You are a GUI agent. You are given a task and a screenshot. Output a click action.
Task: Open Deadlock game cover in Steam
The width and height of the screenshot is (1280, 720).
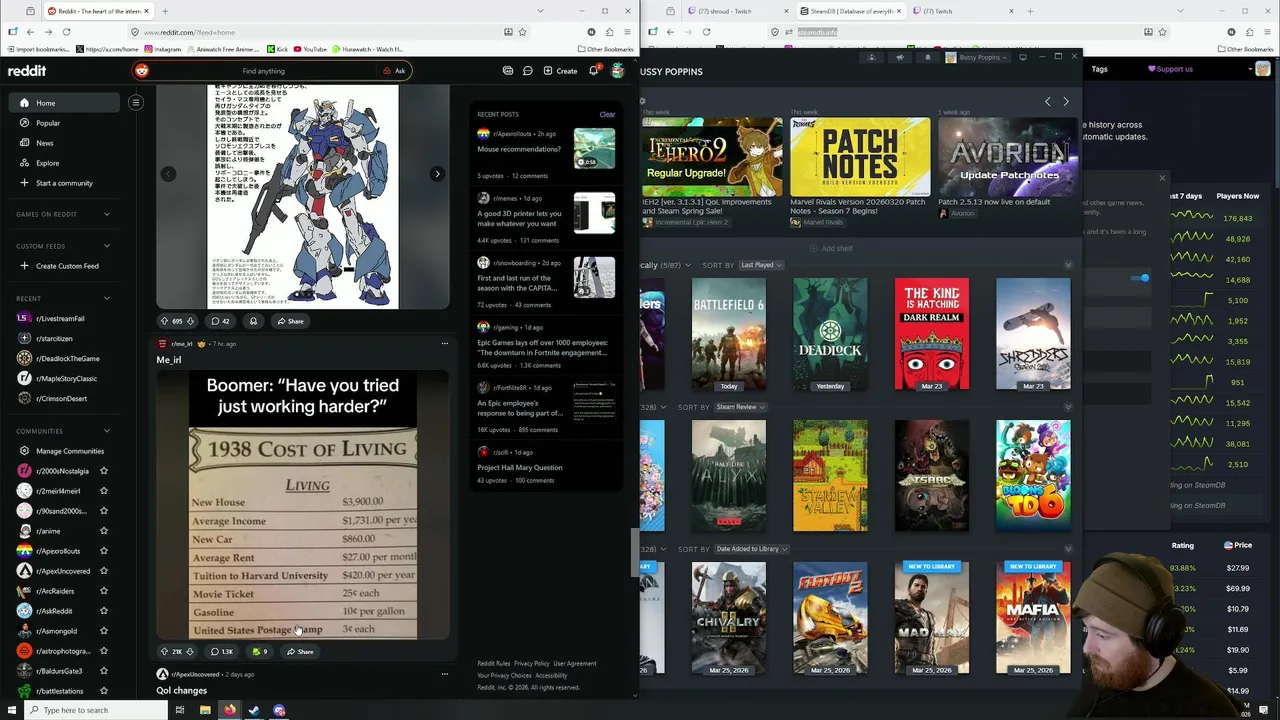click(x=830, y=334)
